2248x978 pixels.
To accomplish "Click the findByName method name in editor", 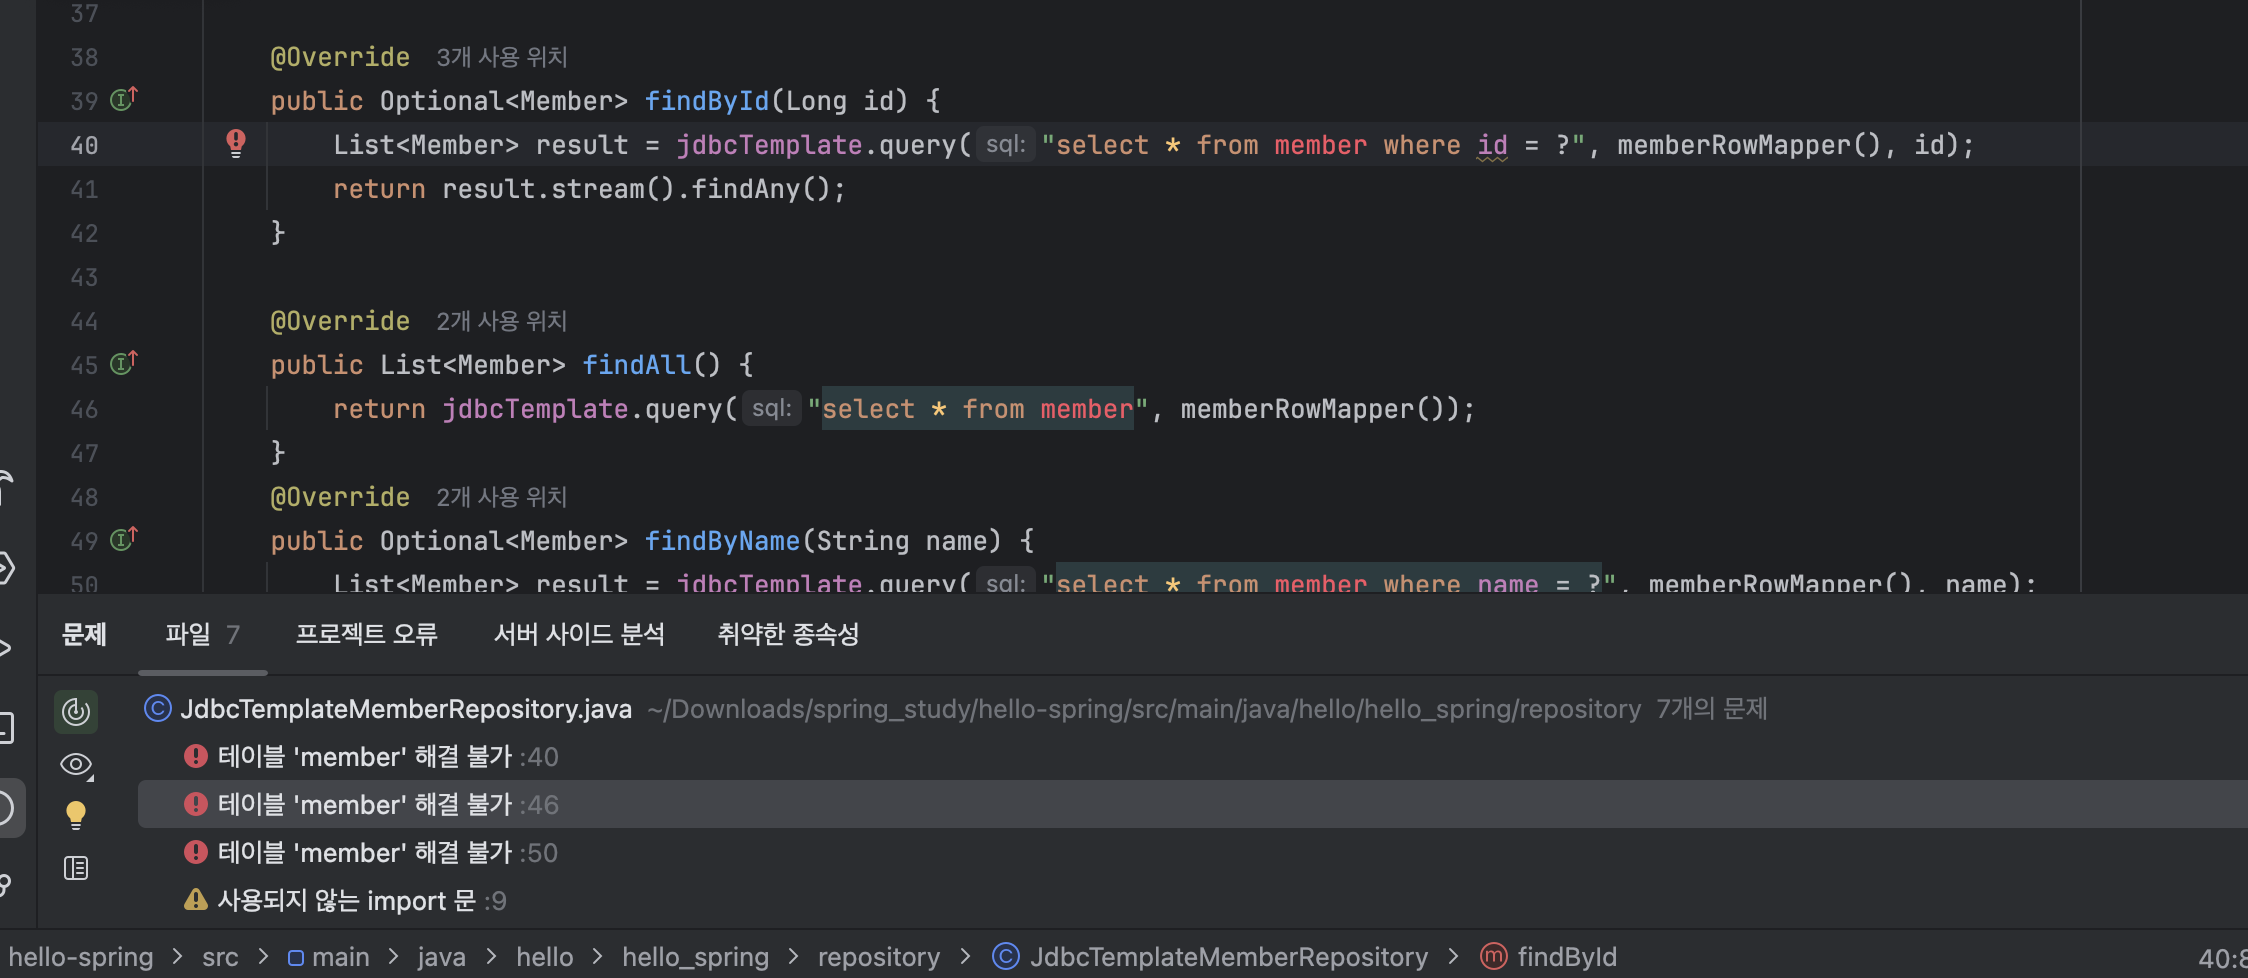I will click(x=722, y=541).
